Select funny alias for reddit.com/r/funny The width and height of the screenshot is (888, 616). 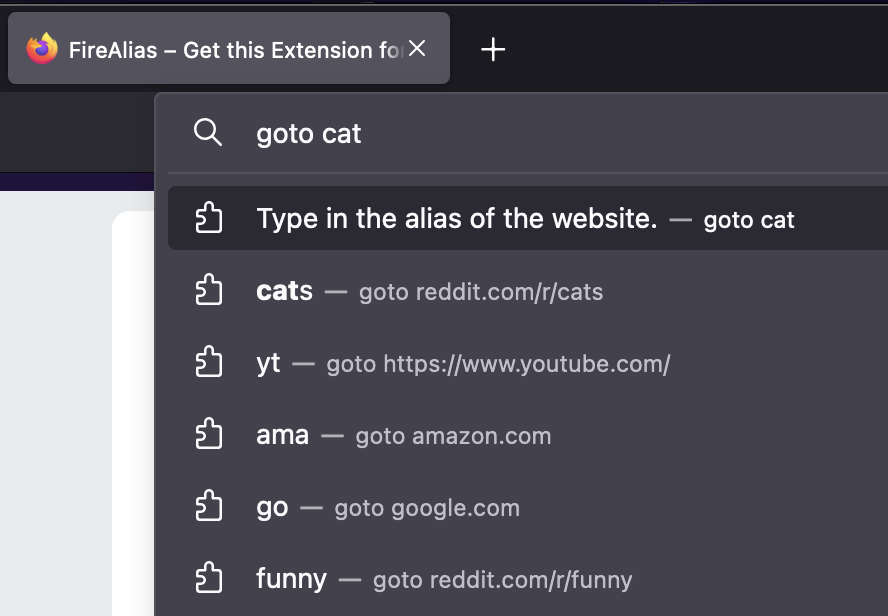click(x=528, y=578)
